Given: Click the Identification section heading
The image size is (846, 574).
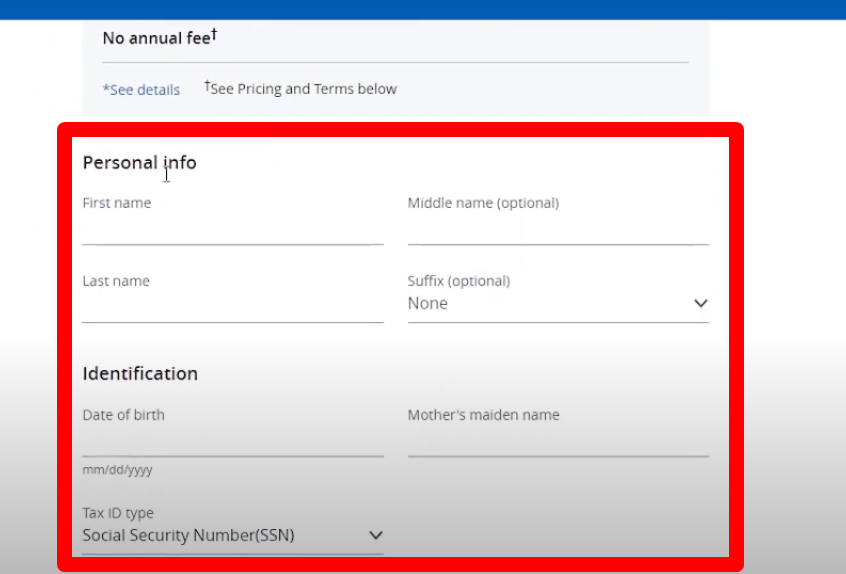Looking at the screenshot, I should coord(140,373).
